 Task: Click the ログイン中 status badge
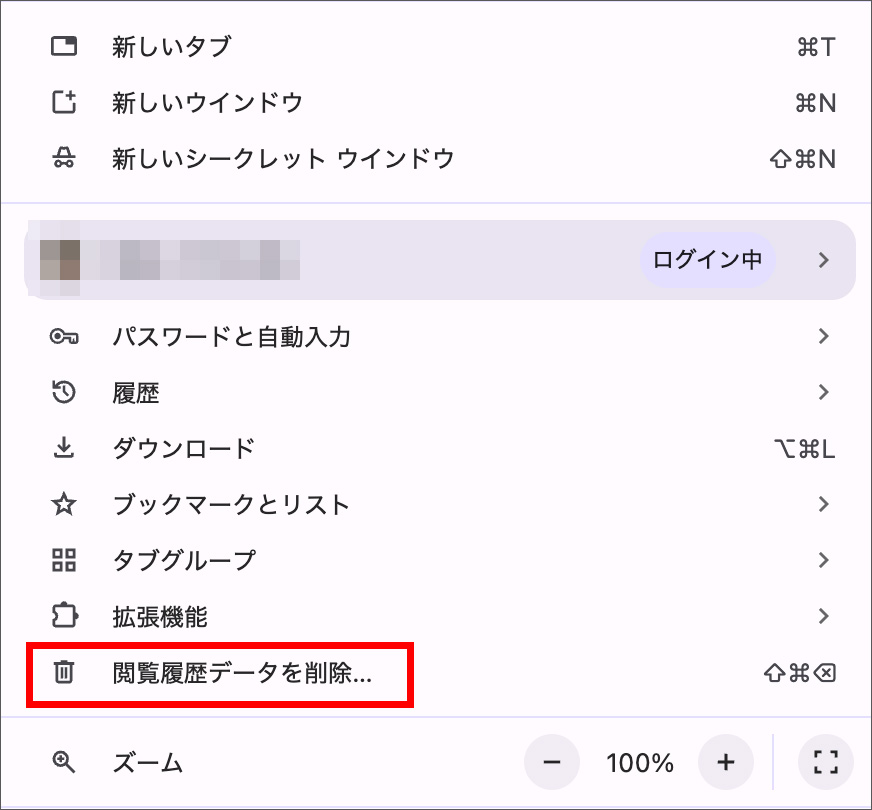[x=707, y=260]
